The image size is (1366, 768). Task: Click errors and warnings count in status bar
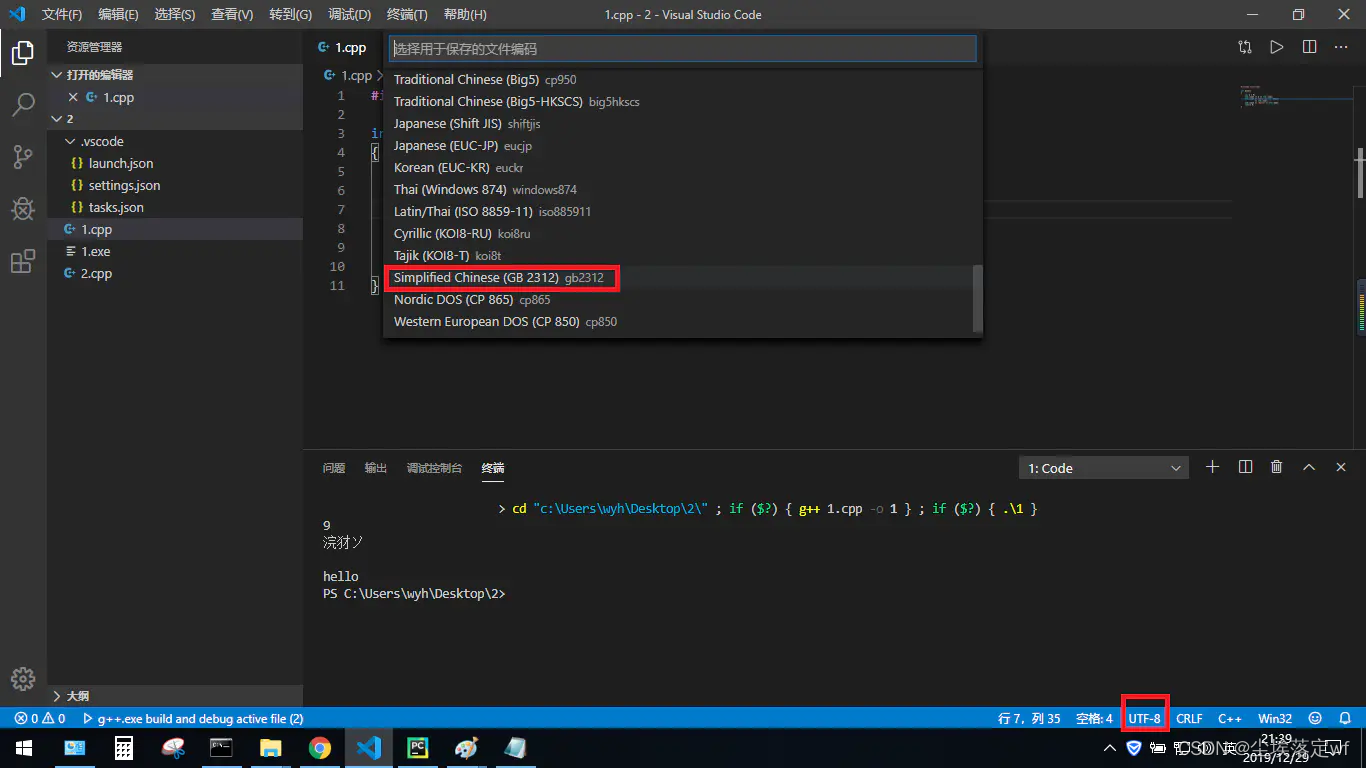[x=40, y=718]
